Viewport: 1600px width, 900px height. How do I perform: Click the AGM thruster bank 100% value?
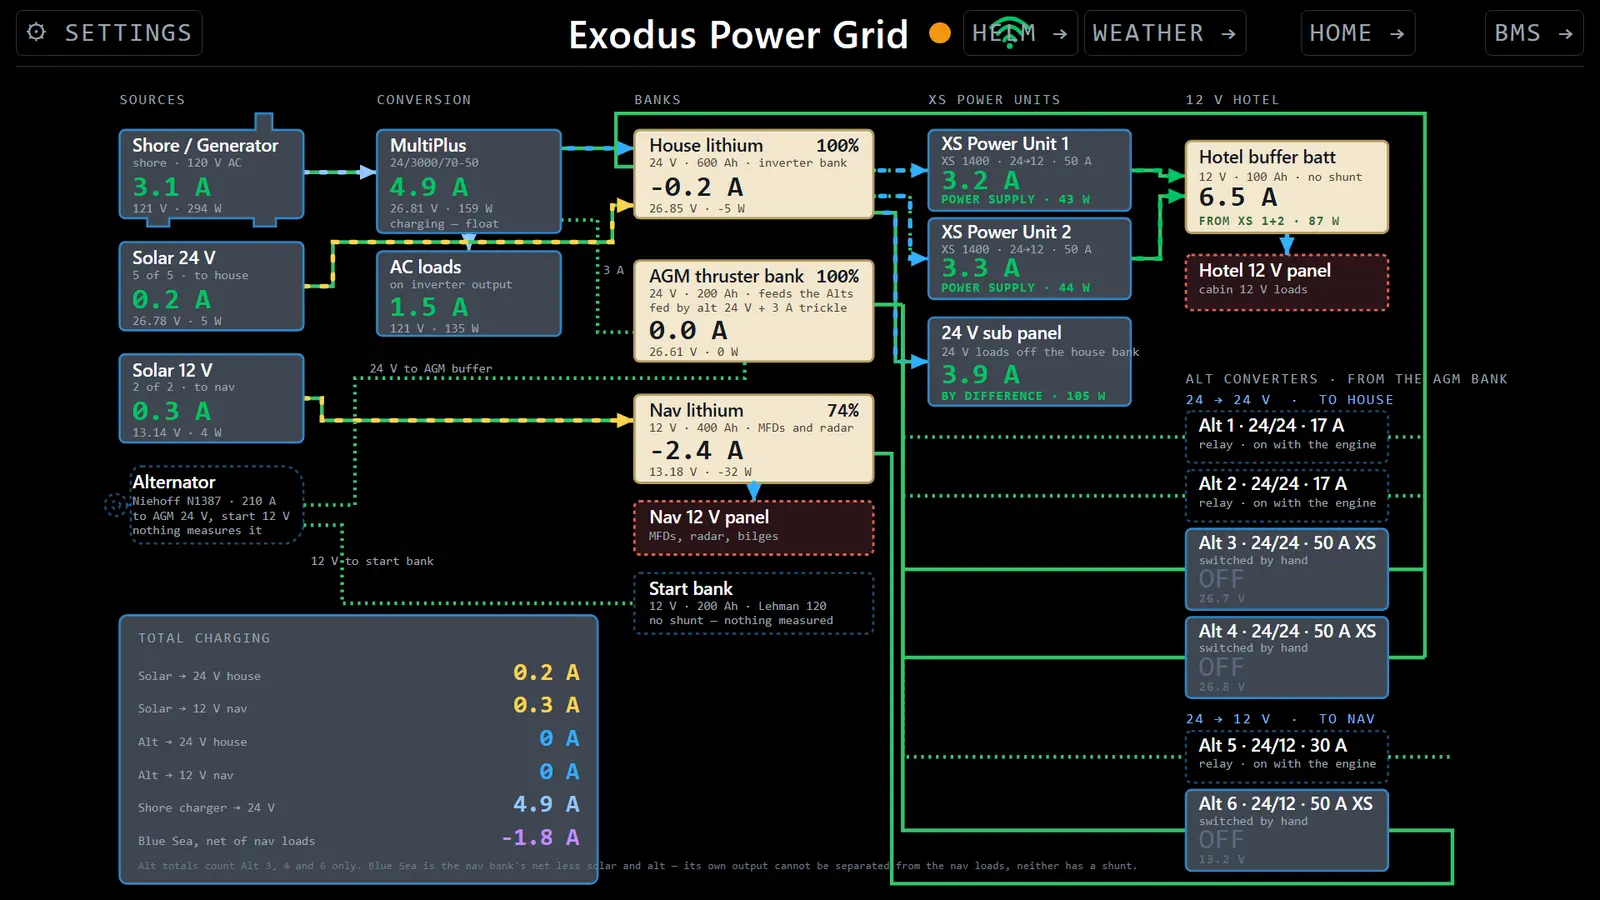click(x=837, y=276)
